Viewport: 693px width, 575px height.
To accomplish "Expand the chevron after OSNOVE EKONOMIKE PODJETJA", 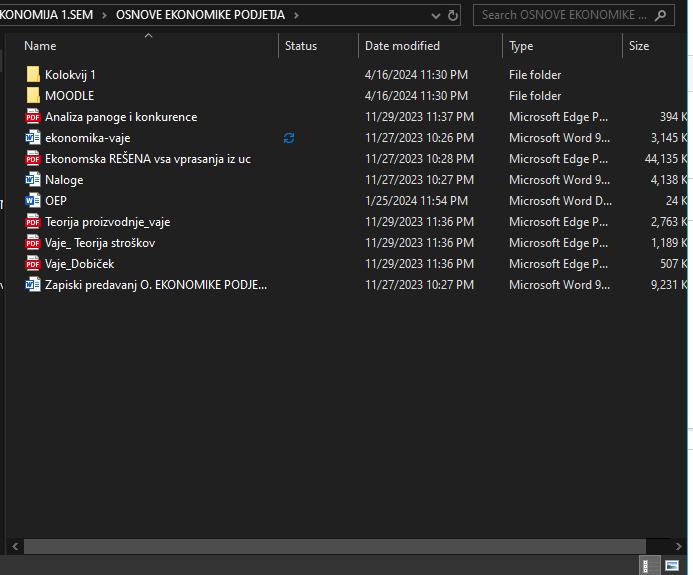I will tap(297, 16).
